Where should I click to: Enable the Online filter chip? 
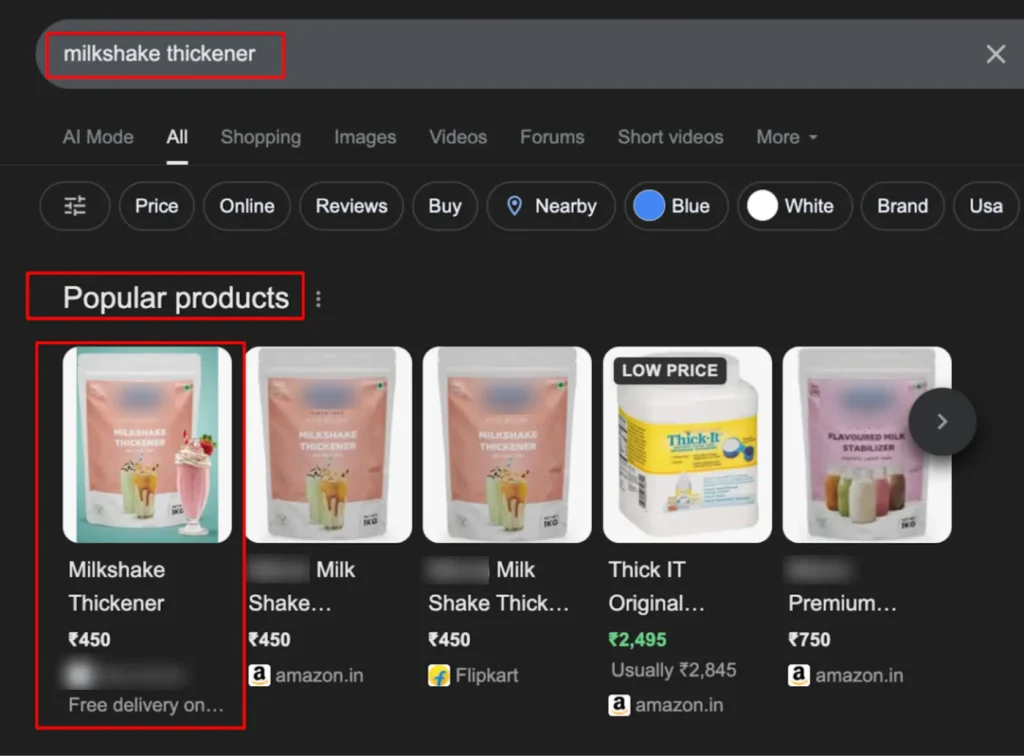246,206
